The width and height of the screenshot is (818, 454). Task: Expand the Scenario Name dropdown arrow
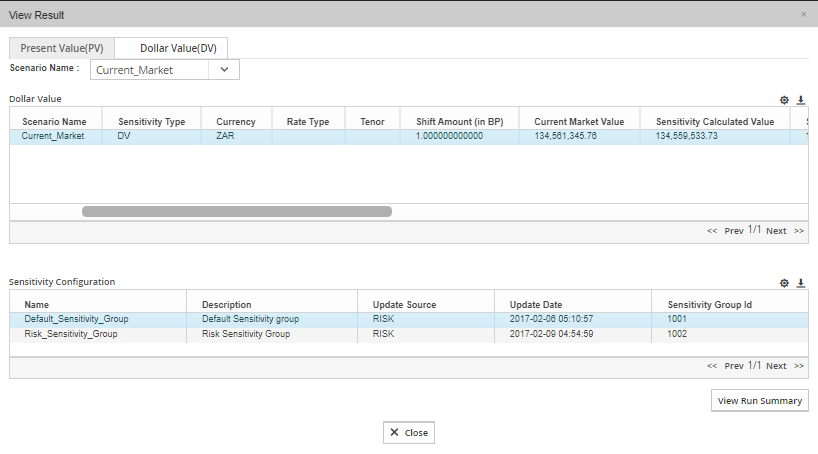224,70
